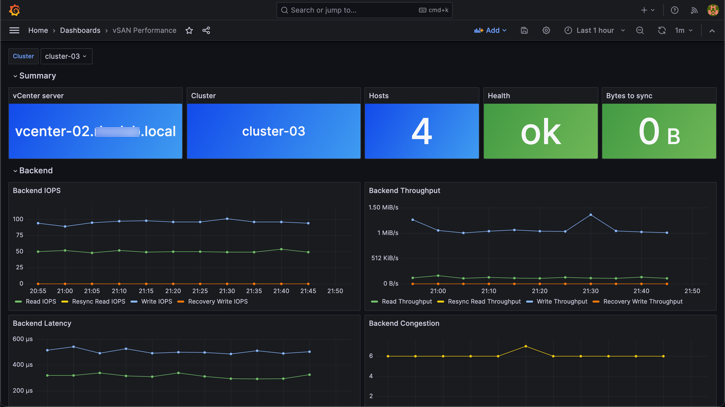Collapse the Summary row
The width and height of the screenshot is (725, 407).
tap(34, 76)
